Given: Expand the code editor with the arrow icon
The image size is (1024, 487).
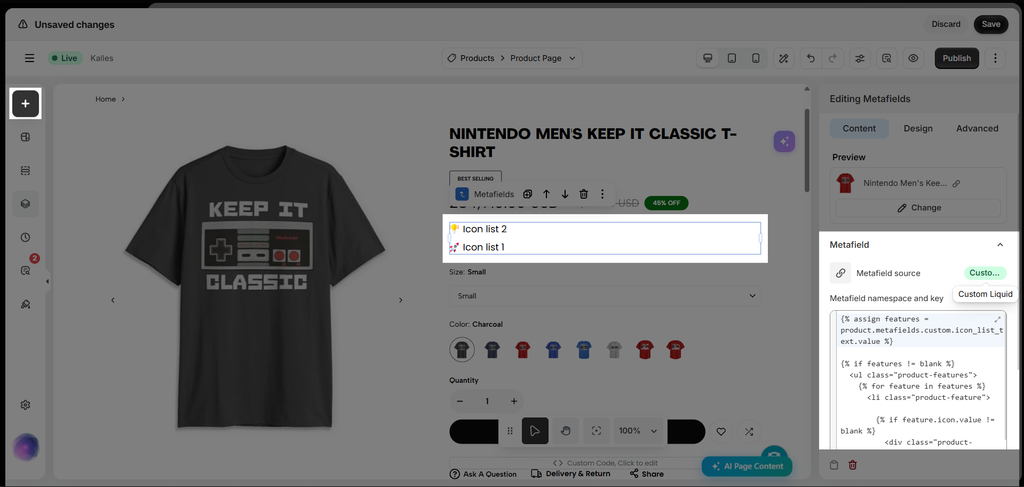Looking at the screenshot, I should tap(997, 319).
